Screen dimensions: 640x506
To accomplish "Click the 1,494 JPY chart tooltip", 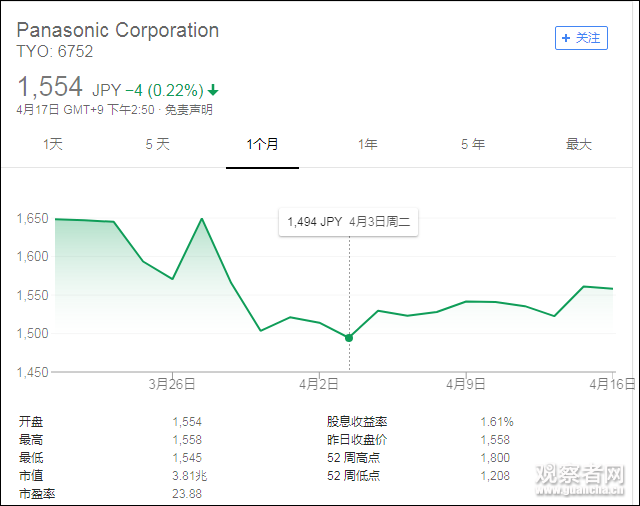I will [349, 222].
